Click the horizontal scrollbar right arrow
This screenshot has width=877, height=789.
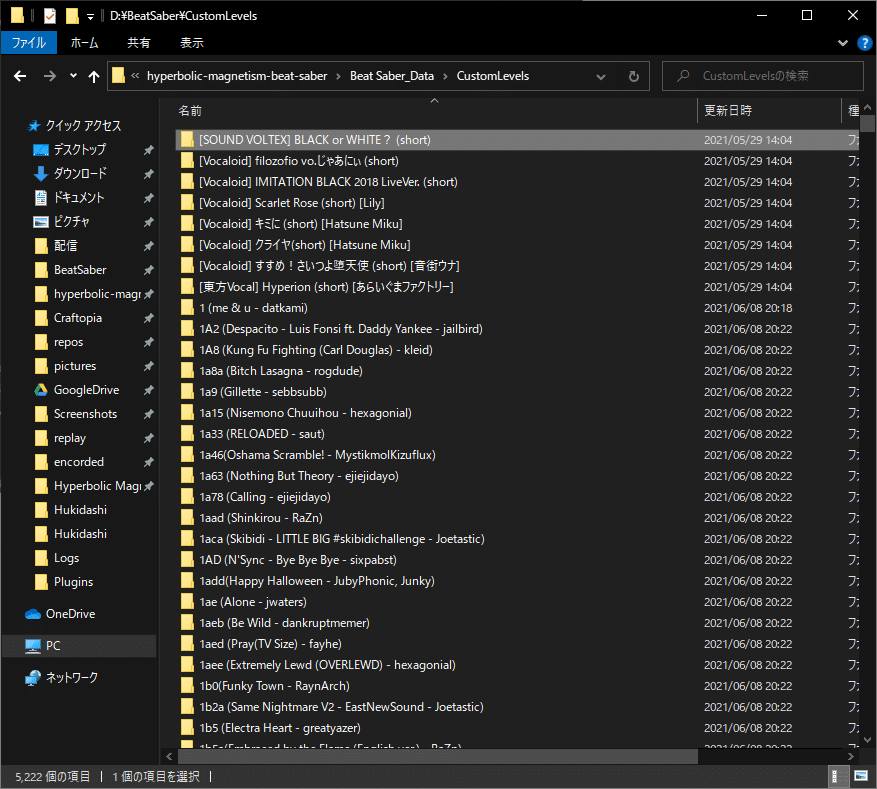(850, 757)
